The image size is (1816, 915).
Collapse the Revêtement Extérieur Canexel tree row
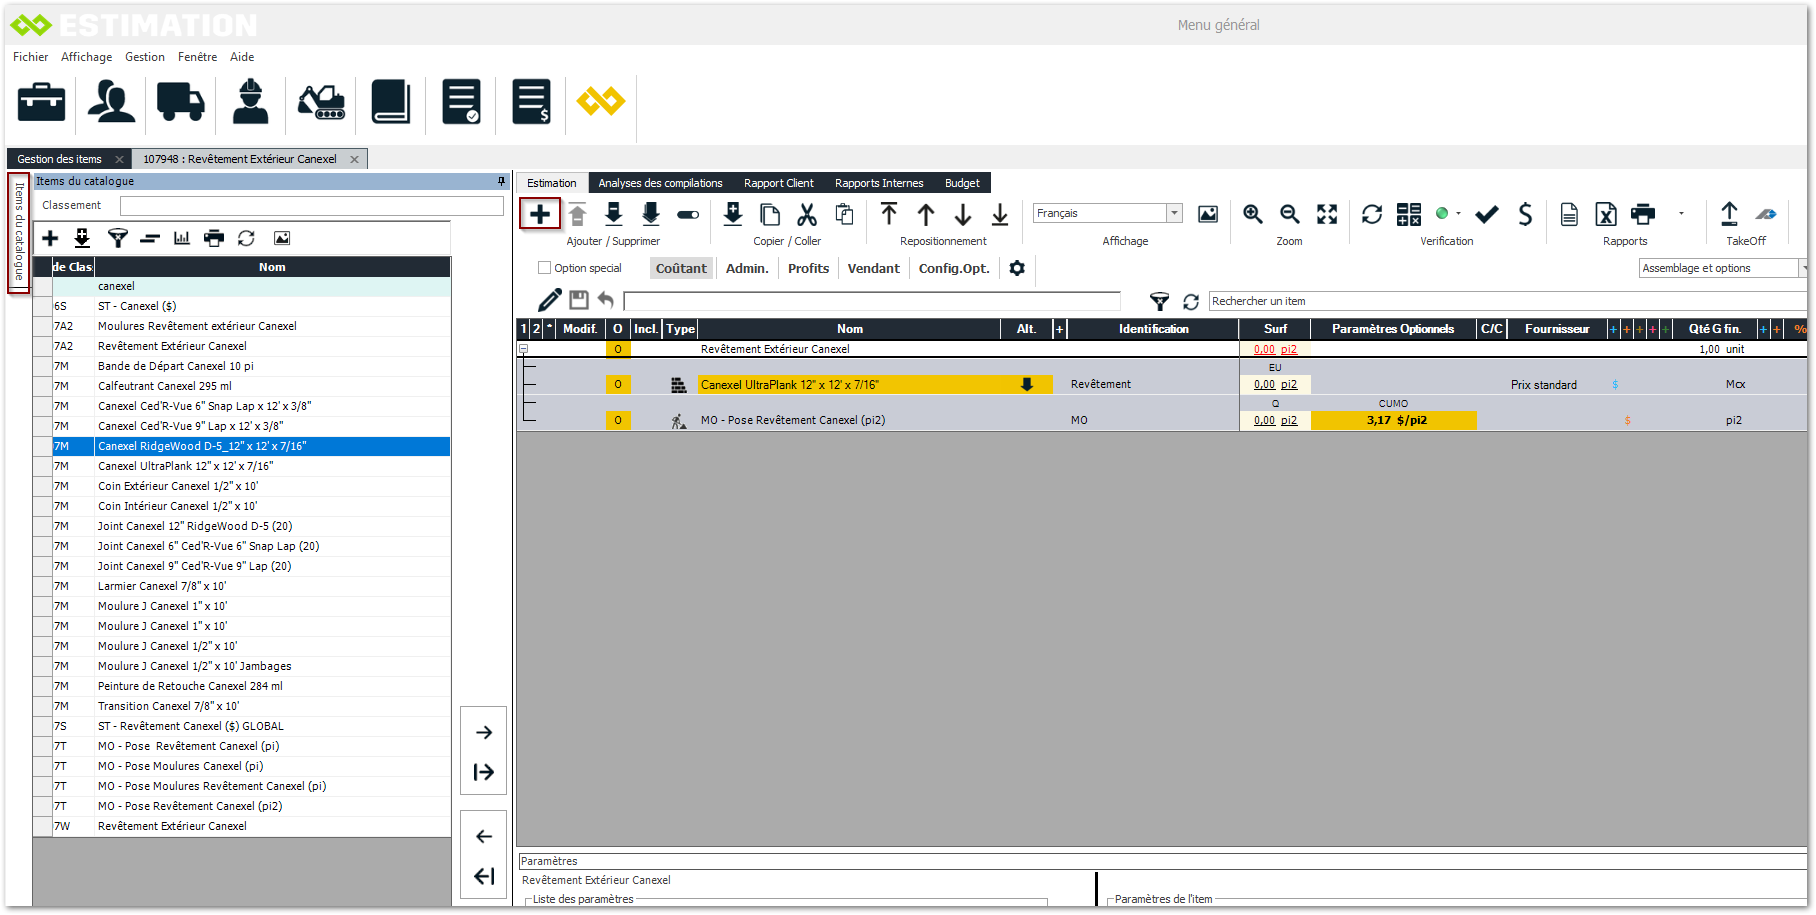[x=523, y=349]
